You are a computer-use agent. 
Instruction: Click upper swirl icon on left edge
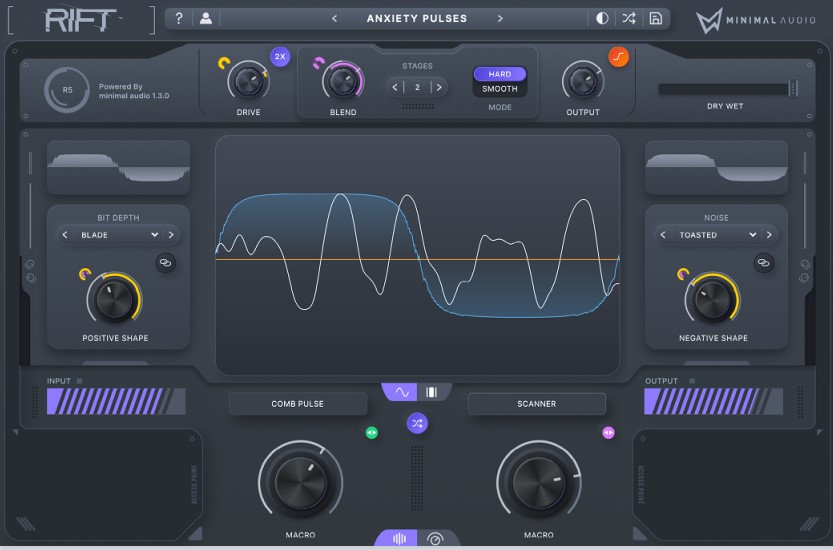(30, 264)
